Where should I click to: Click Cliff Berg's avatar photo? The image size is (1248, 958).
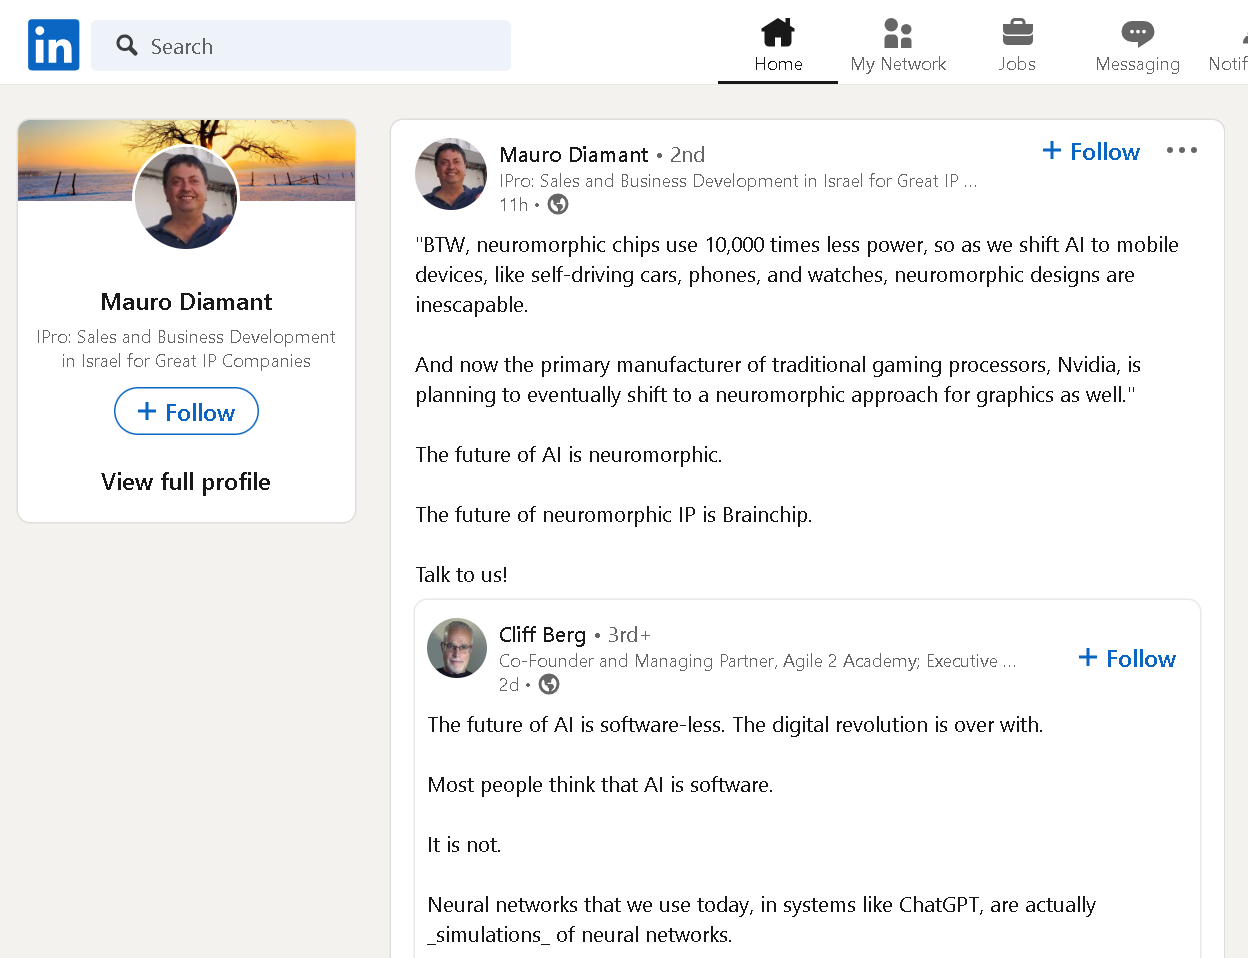coord(457,648)
